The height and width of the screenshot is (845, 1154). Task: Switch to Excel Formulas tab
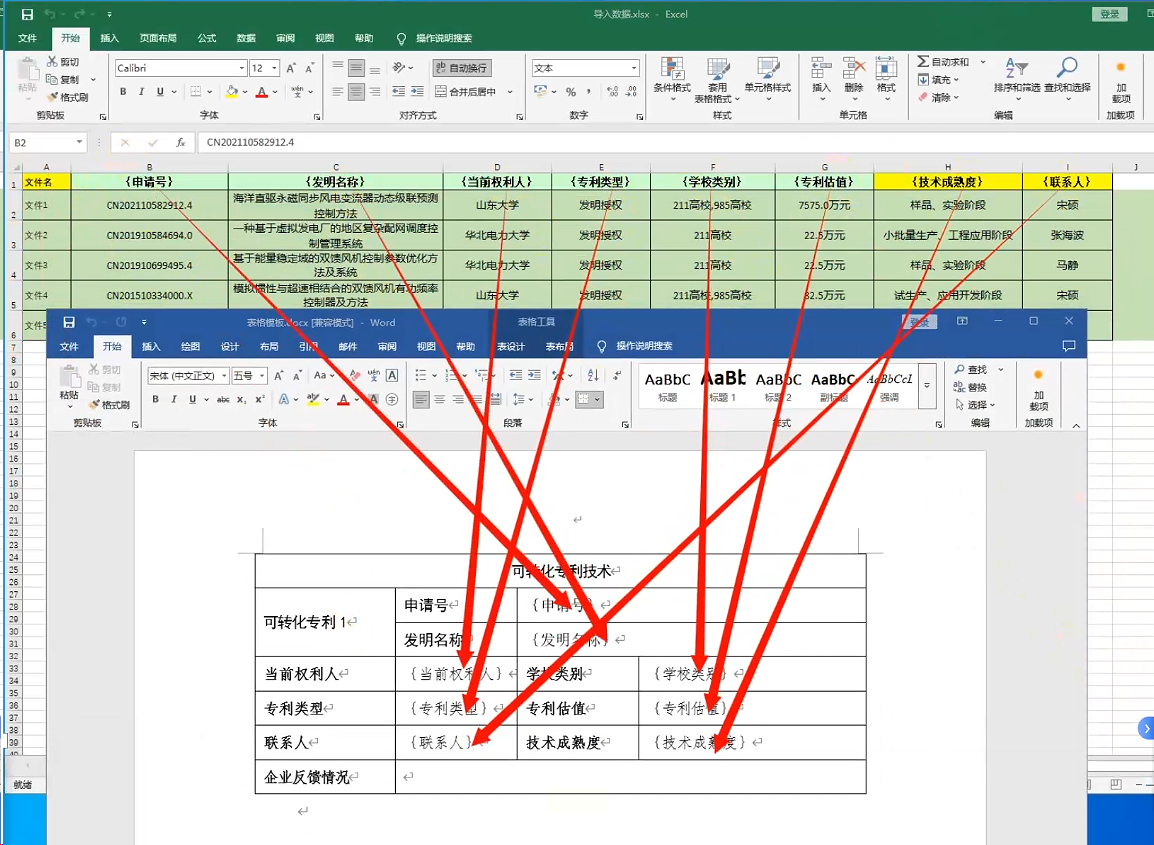[207, 38]
